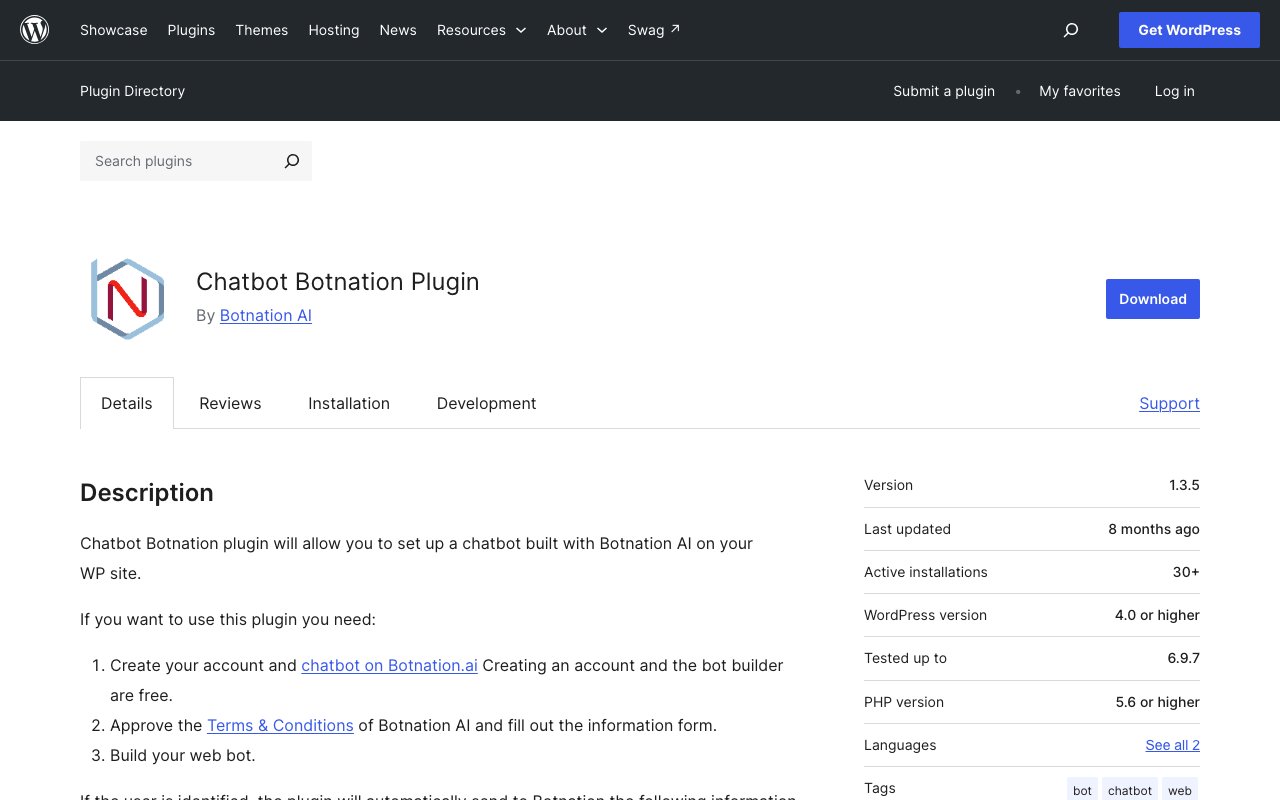Viewport: 1280px width, 800px height.
Task: Switch to the Development tab
Action: (x=486, y=403)
